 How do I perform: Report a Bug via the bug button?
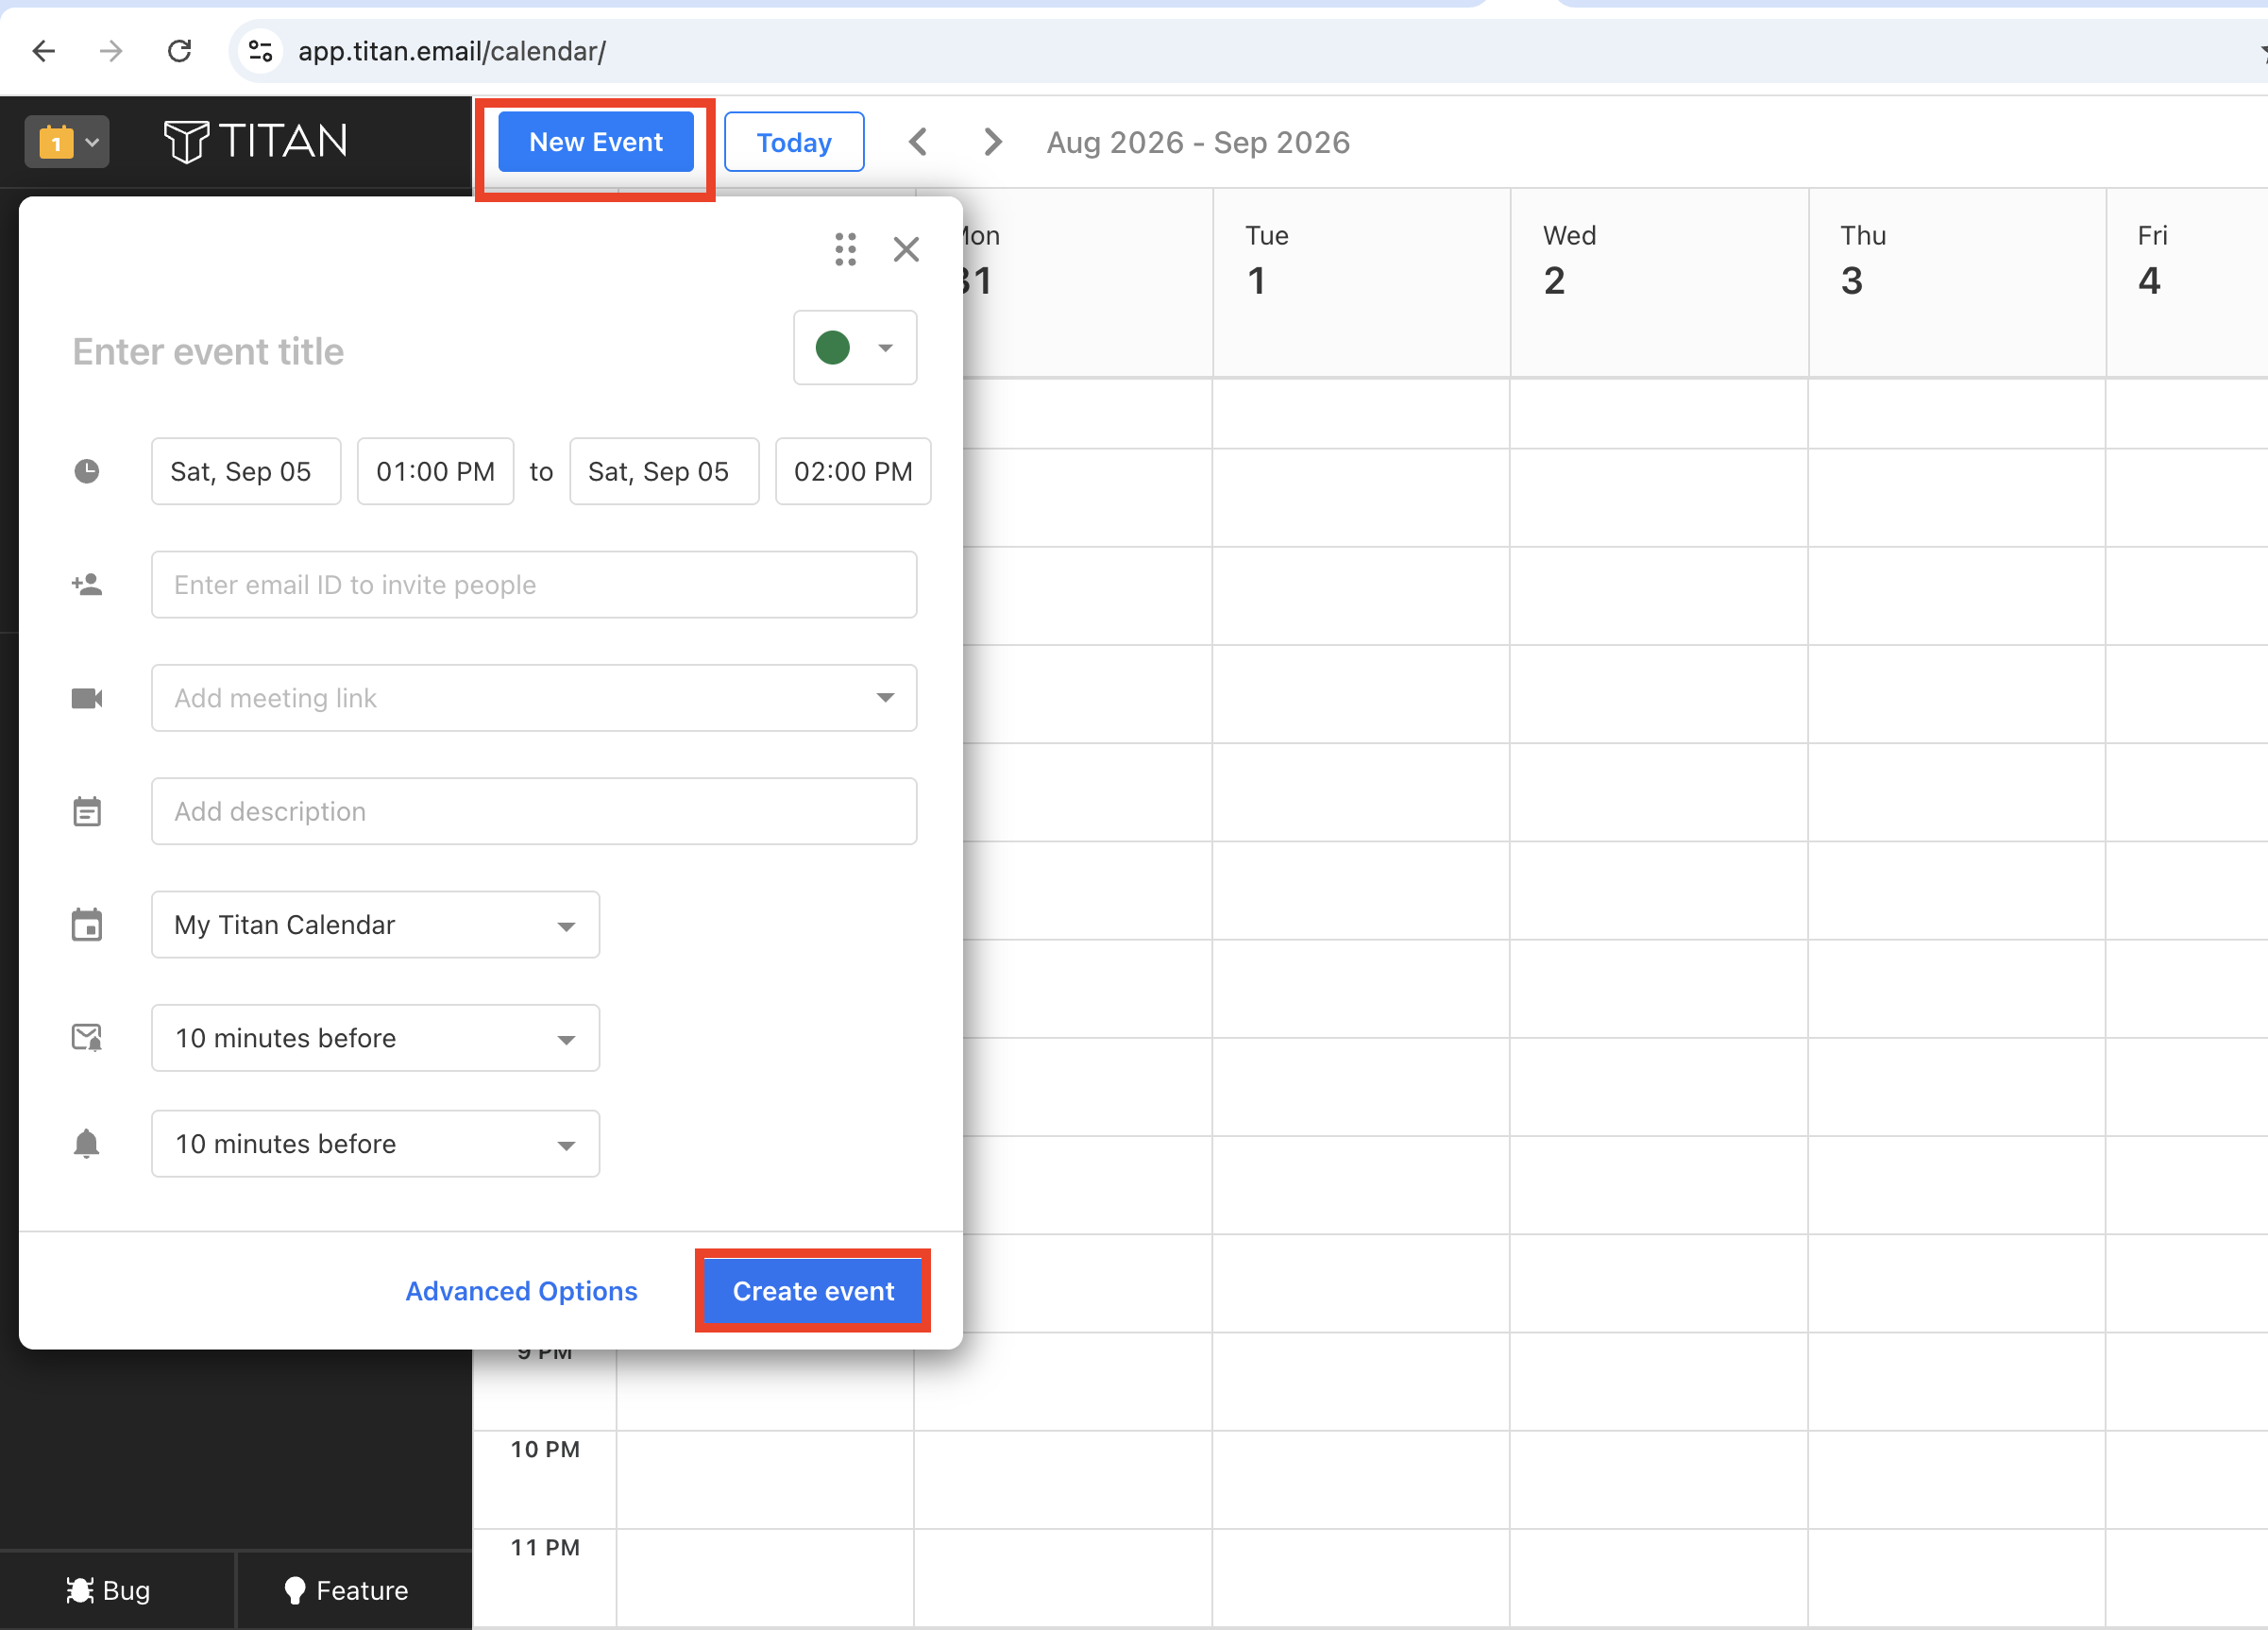pyautogui.click(x=108, y=1590)
